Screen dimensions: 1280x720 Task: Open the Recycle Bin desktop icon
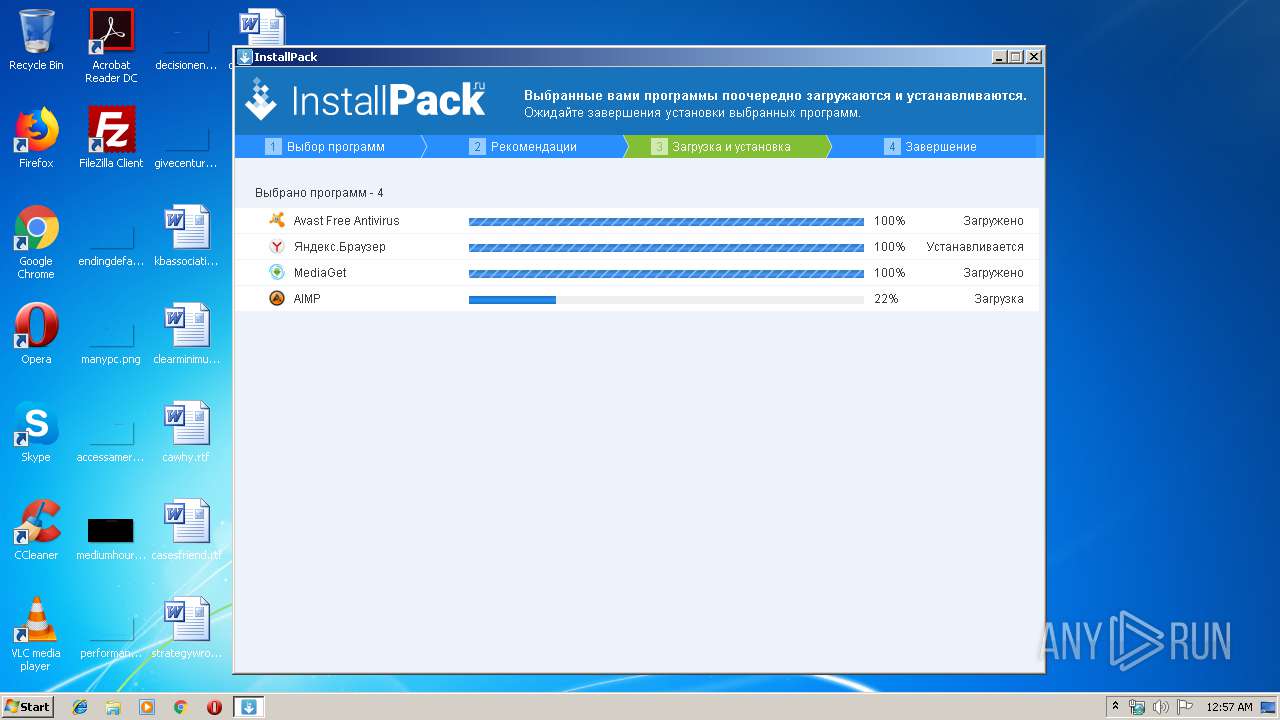coord(36,41)
